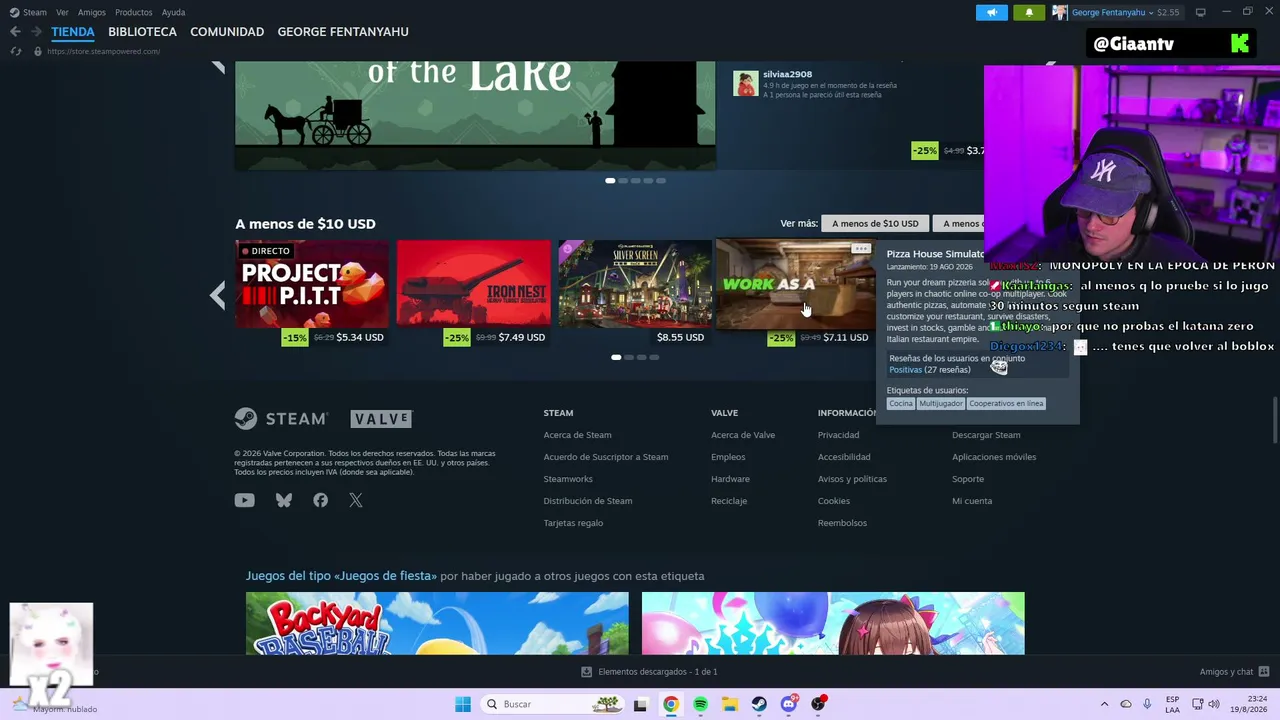1280x720 pixels.
Task: Click the Steam logo in the footer
Action: (281, 419)
